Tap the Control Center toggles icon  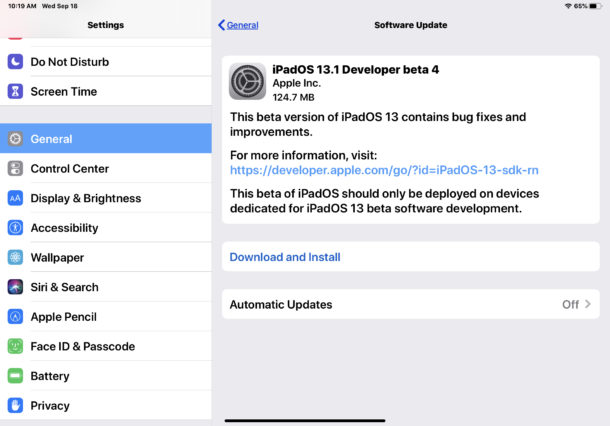(x=15, y=168)
